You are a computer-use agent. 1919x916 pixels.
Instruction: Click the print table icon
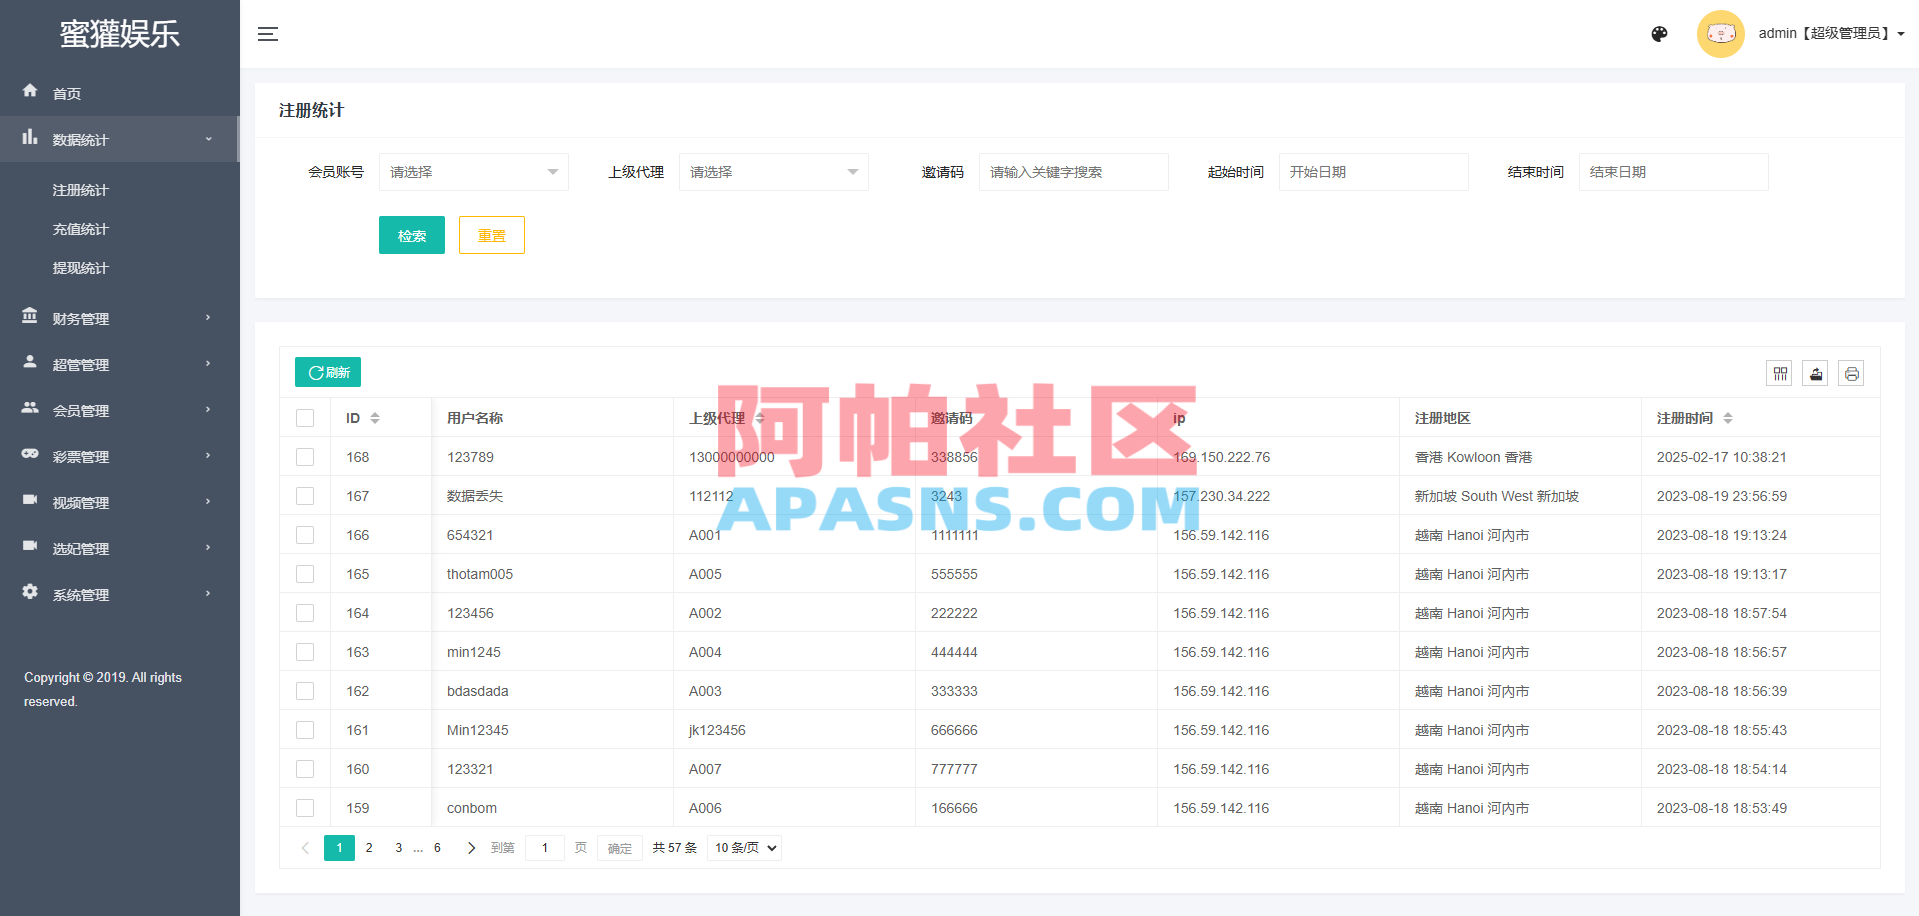click(1852, 372)
